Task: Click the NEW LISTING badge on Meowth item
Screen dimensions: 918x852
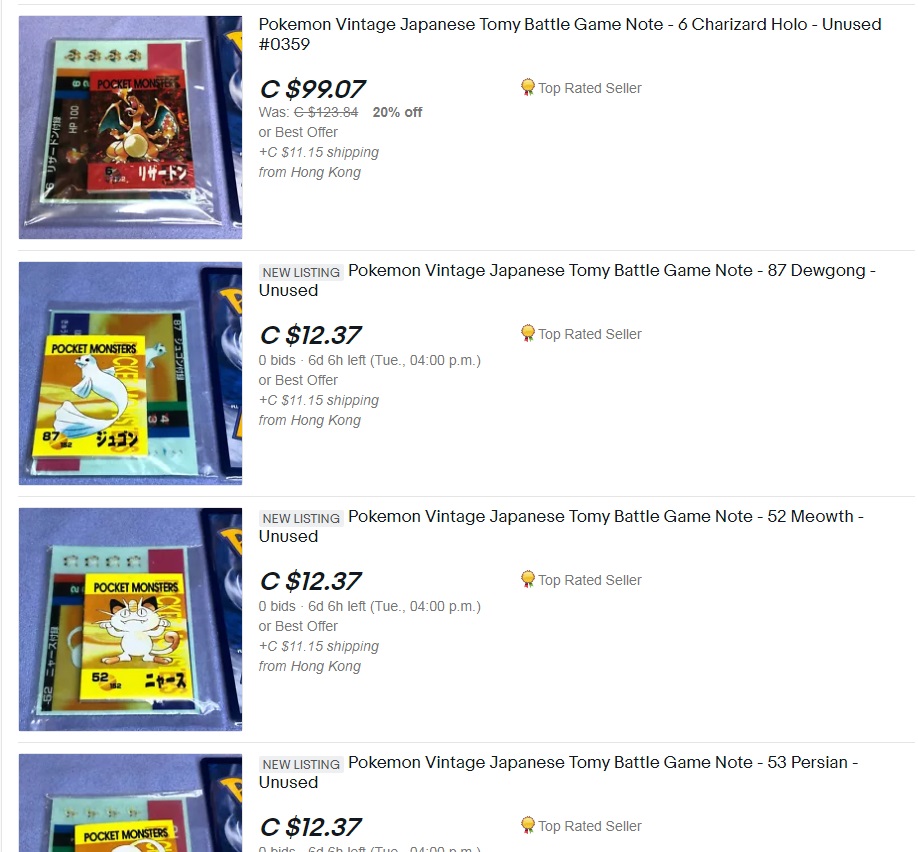Action: coord(301,518)
